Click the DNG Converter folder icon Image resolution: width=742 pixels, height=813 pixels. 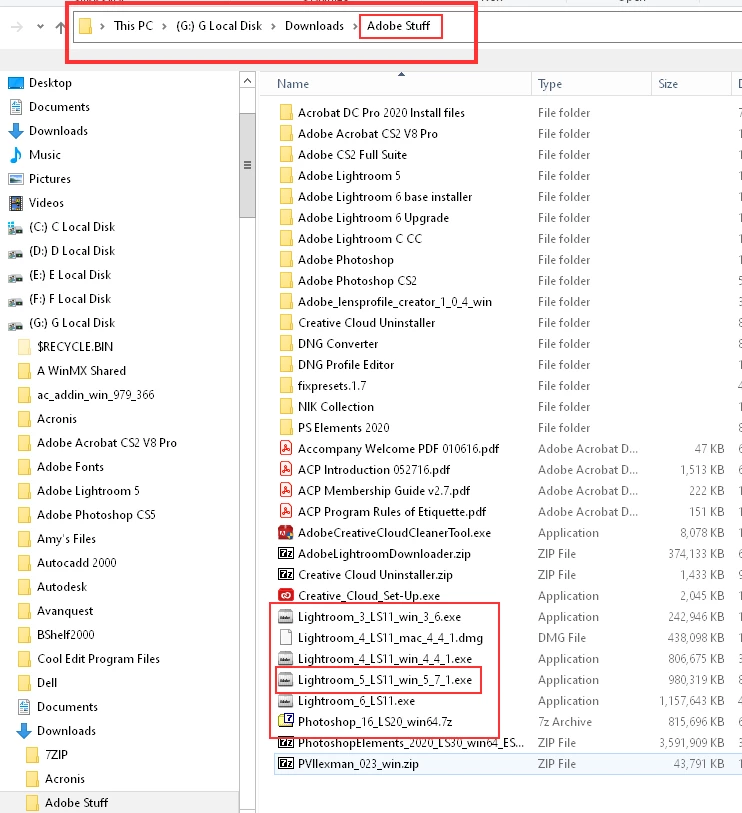point(286,344)
